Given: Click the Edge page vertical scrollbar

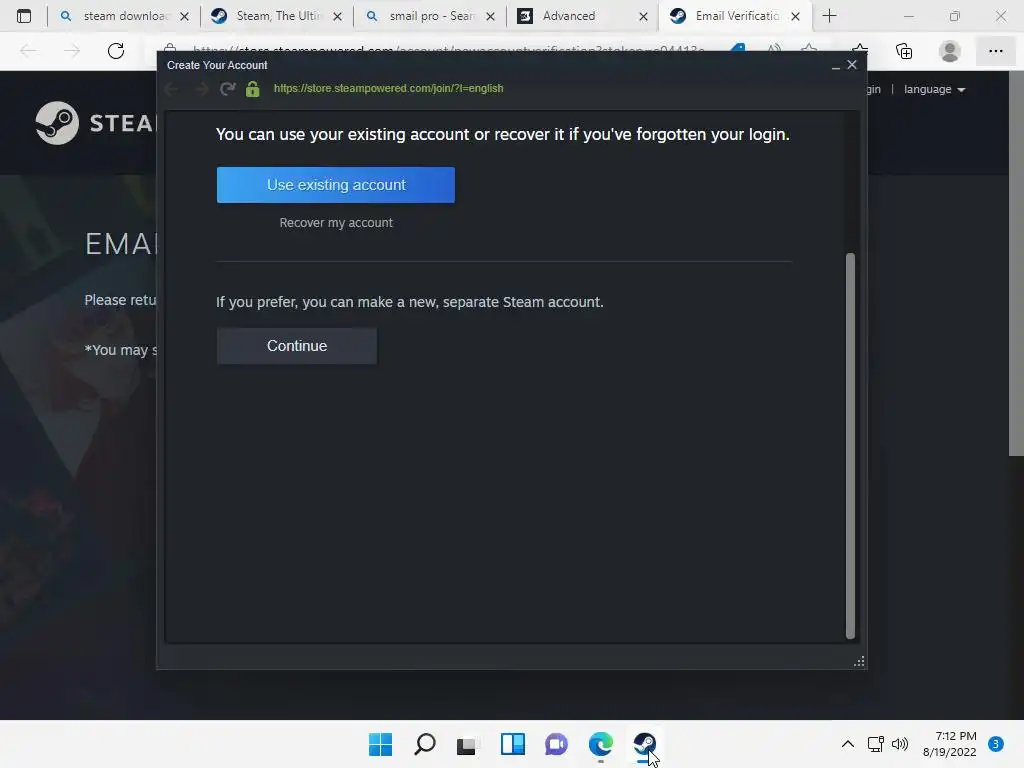Looking at the screenshot, I should 1016,264.
